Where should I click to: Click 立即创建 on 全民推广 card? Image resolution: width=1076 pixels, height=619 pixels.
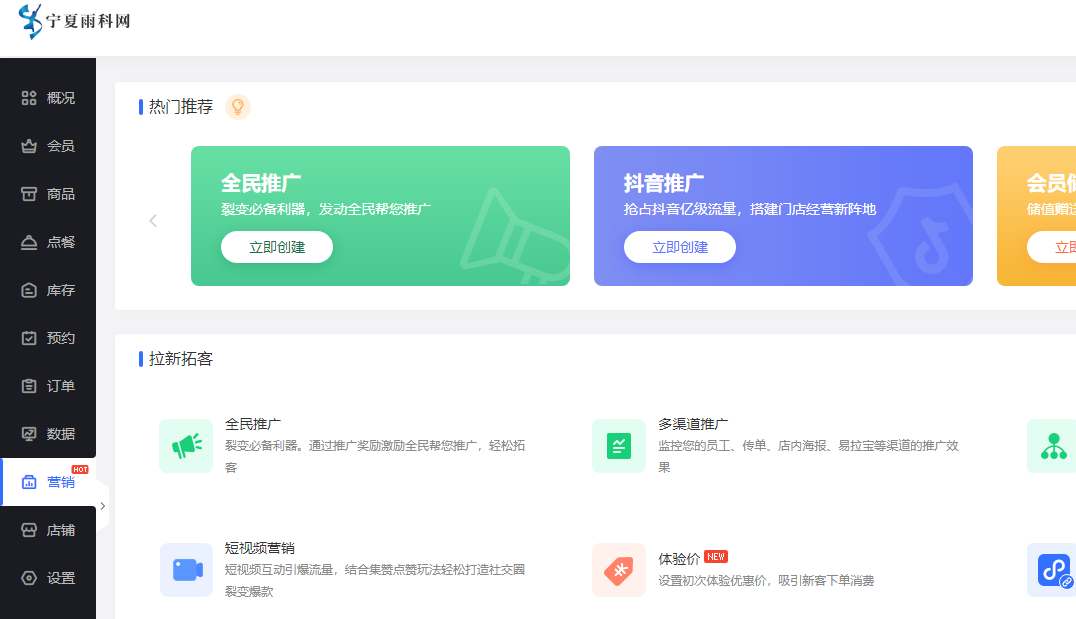(277, 247)
